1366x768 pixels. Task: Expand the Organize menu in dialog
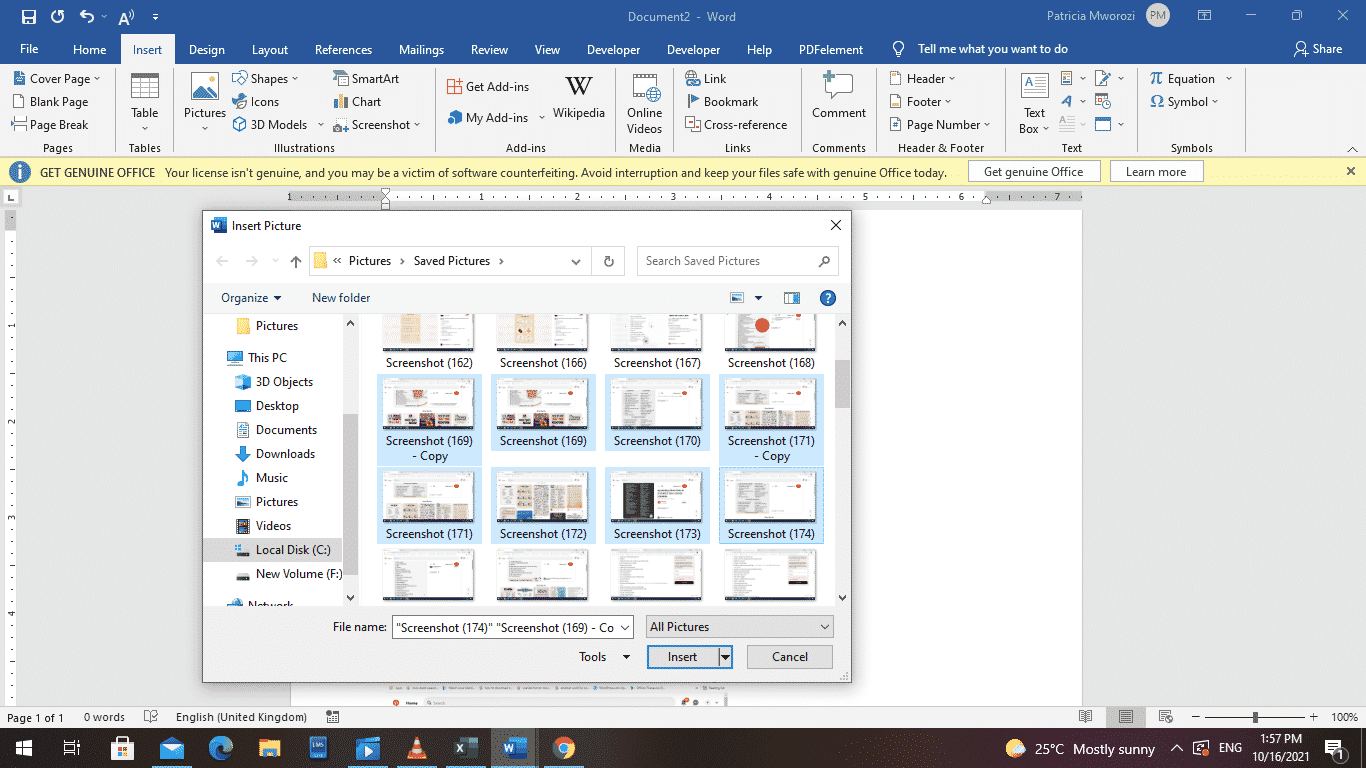pos(251,298)
